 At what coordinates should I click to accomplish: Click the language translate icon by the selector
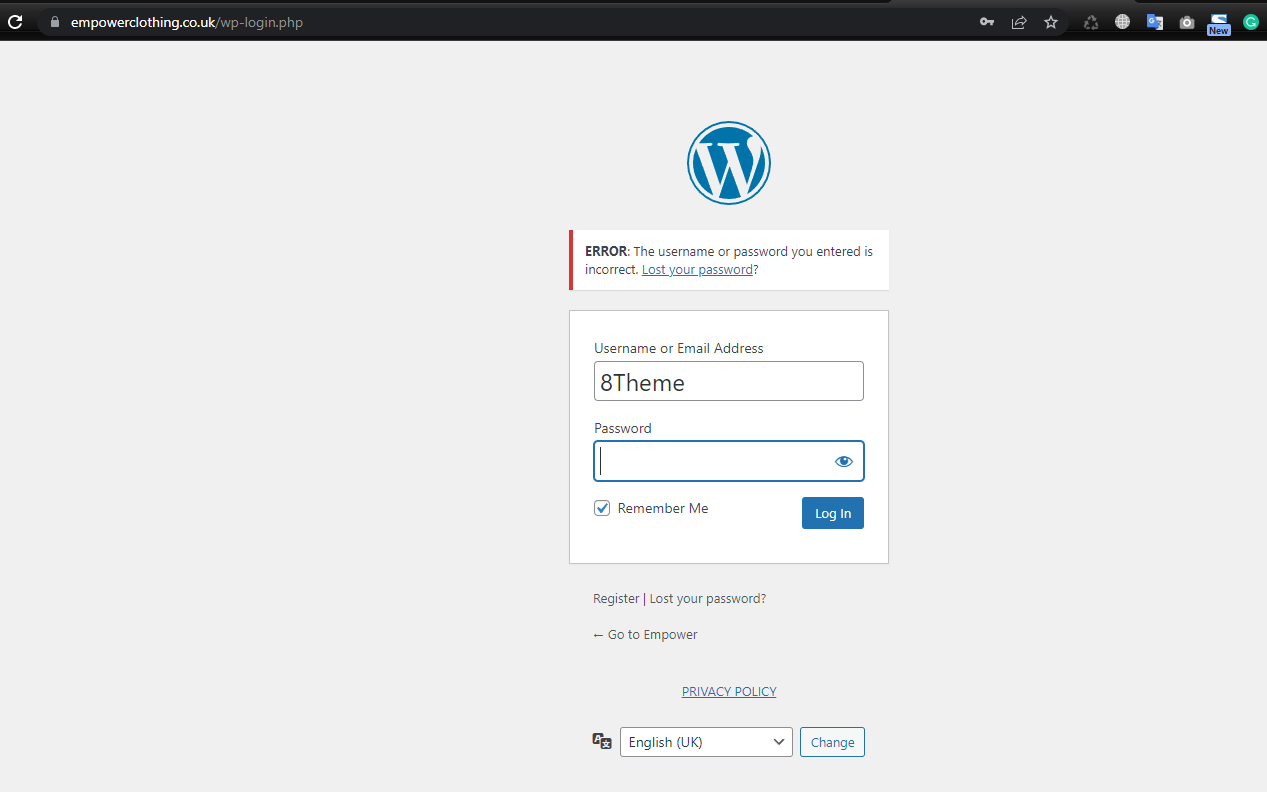point(602,741)
